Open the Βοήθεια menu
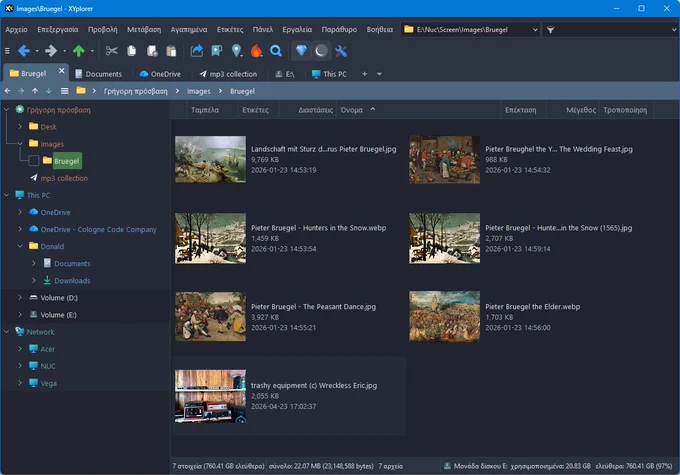Screen dimensions: 680x475 pos(379,29)
